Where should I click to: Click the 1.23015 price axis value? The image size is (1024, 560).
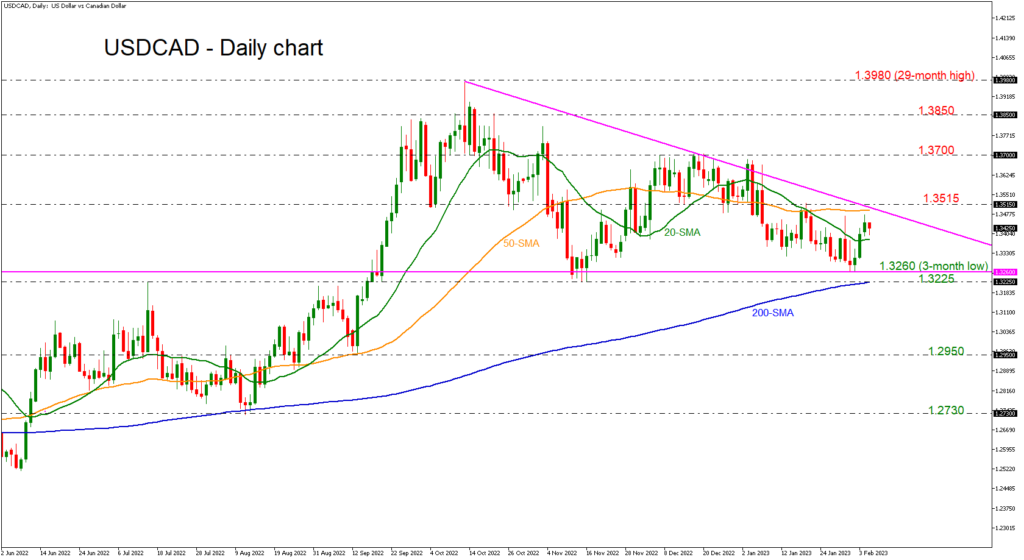point(1005,527)
